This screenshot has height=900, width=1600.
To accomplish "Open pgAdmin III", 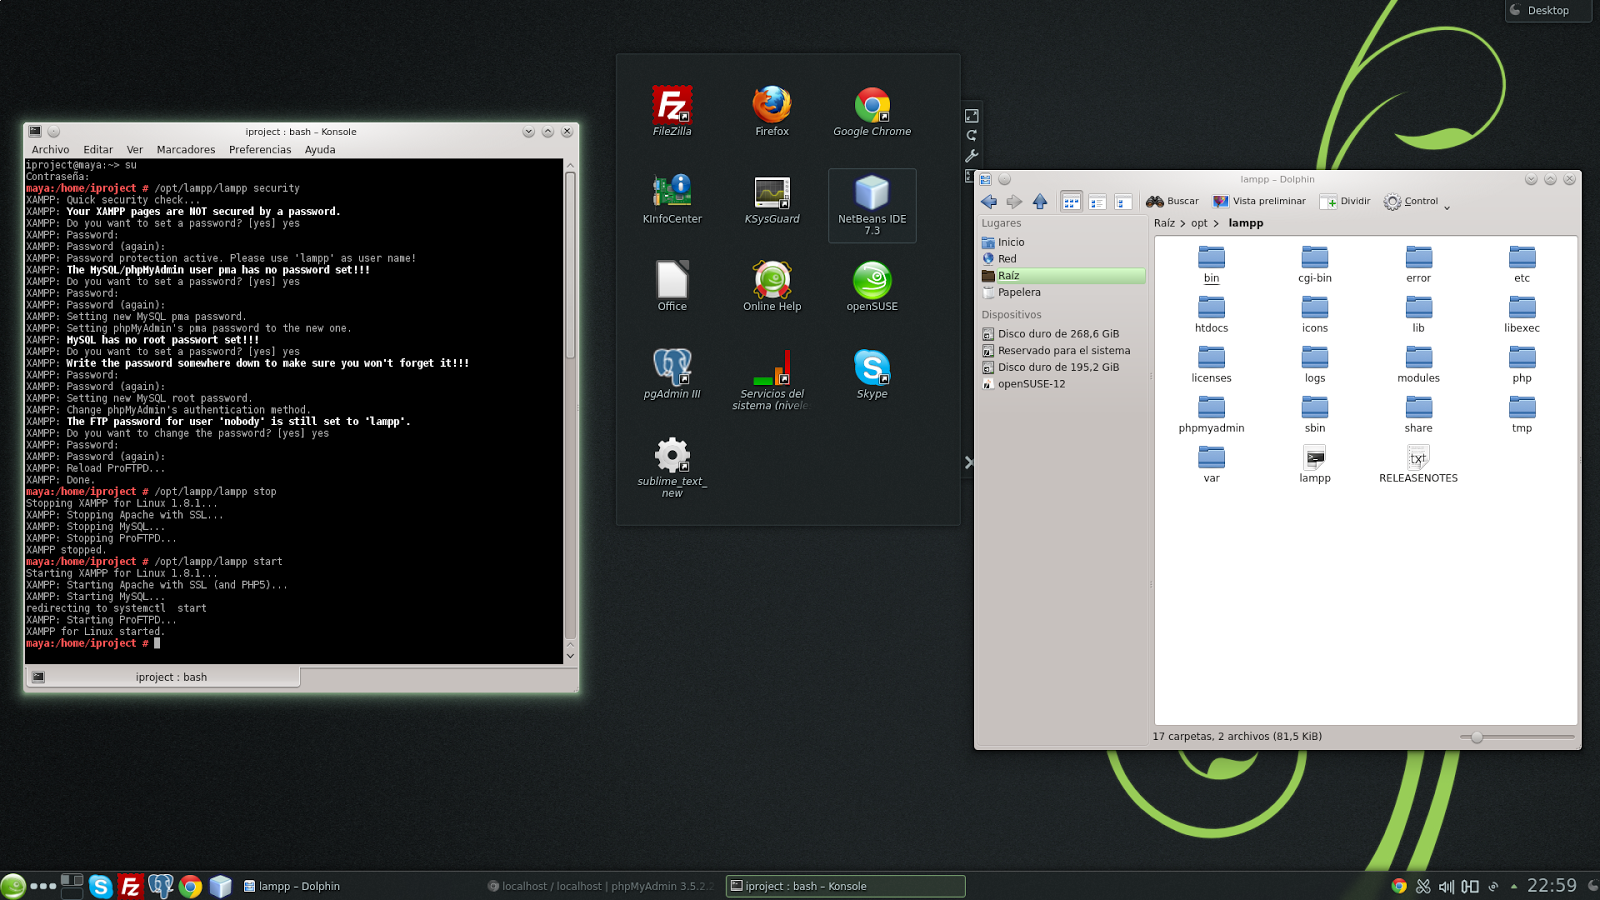I will 672,365.
